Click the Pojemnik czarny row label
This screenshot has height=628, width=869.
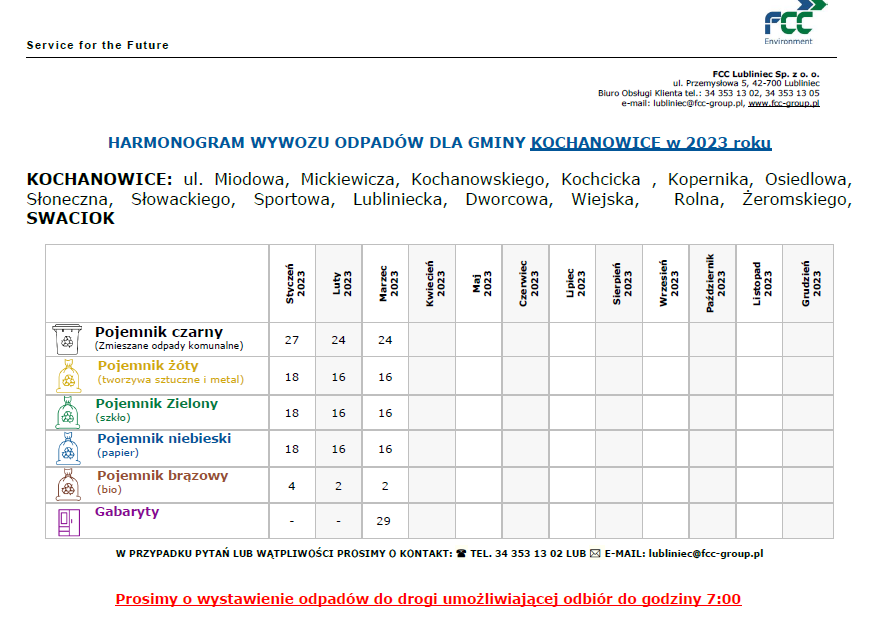pyautogui.click(x=159, y=332)
